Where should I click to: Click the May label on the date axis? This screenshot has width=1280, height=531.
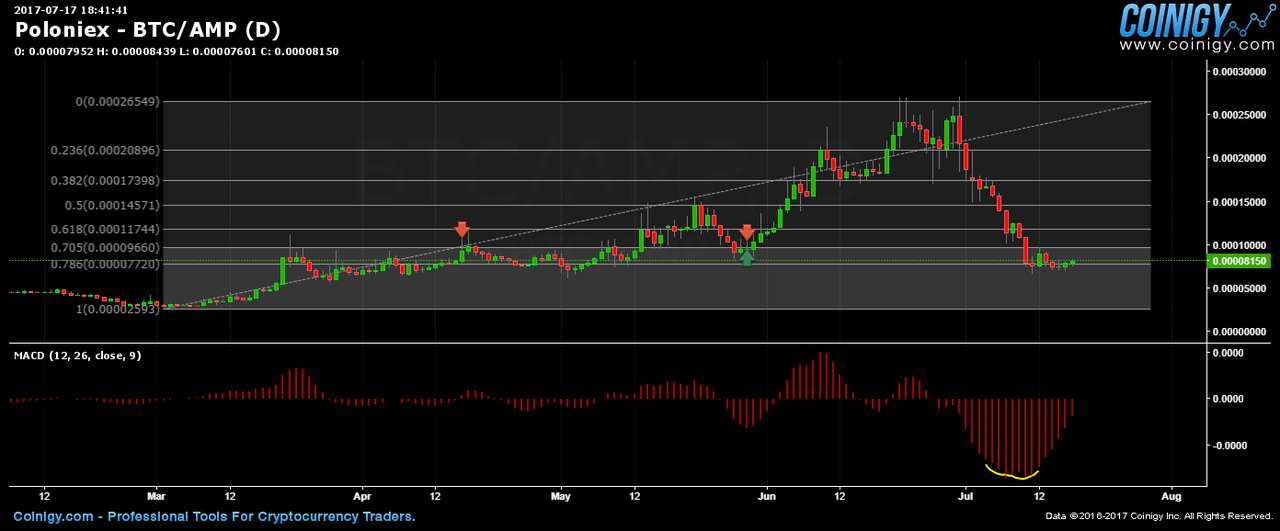tap(560, 495)
